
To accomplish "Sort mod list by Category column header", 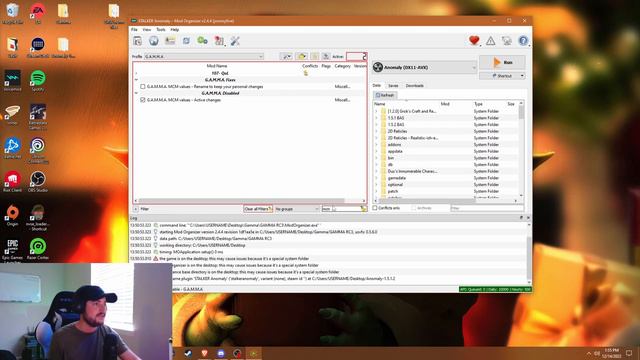I will click(x=342, y=66).
